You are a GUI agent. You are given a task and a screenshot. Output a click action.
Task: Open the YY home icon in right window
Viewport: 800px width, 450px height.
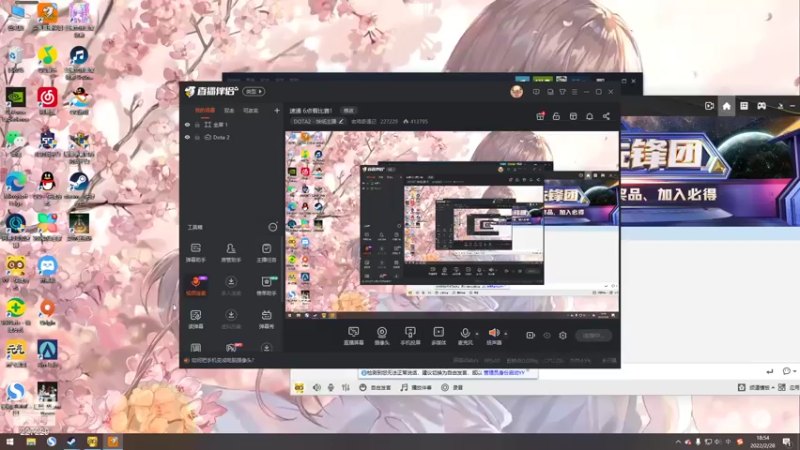727,106
